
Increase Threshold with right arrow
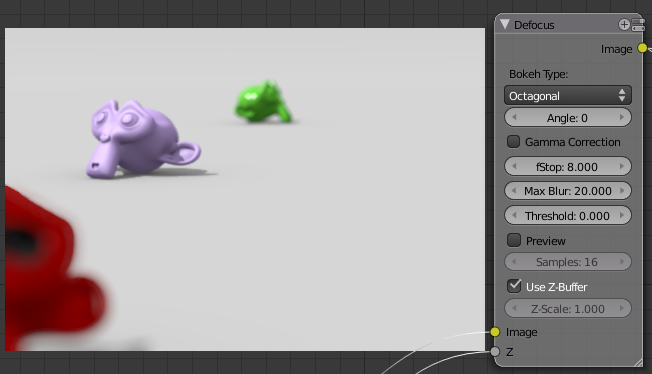[x=622, y=215]
